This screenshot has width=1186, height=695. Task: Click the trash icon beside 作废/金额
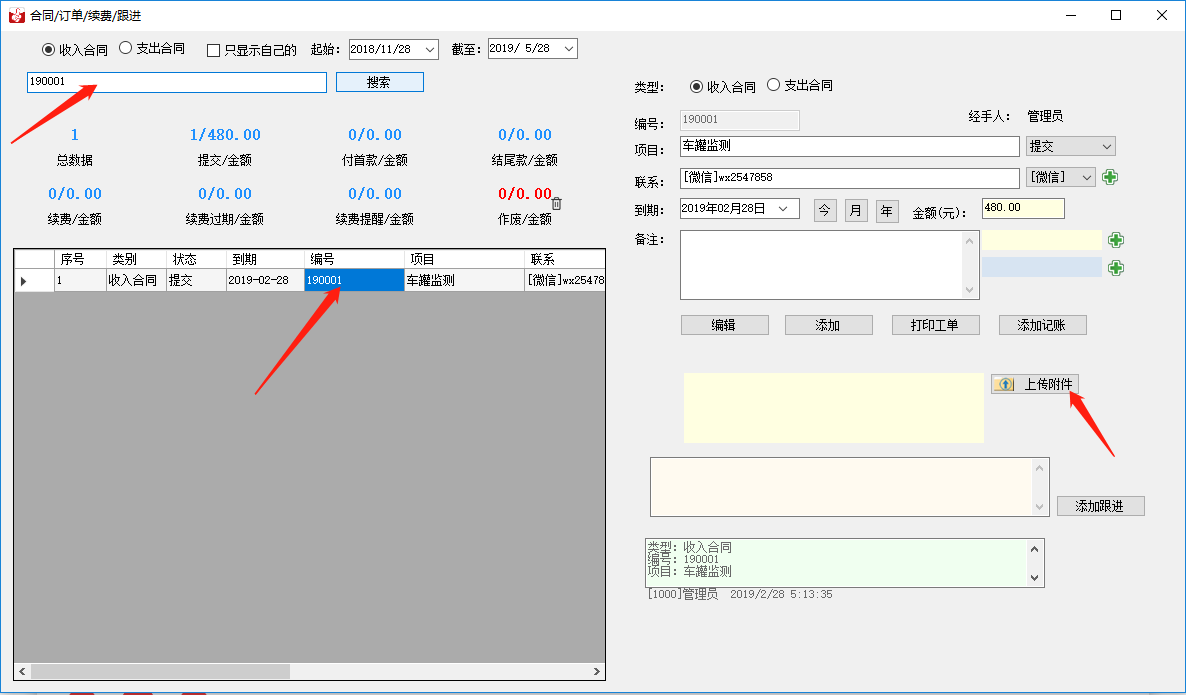557,203
